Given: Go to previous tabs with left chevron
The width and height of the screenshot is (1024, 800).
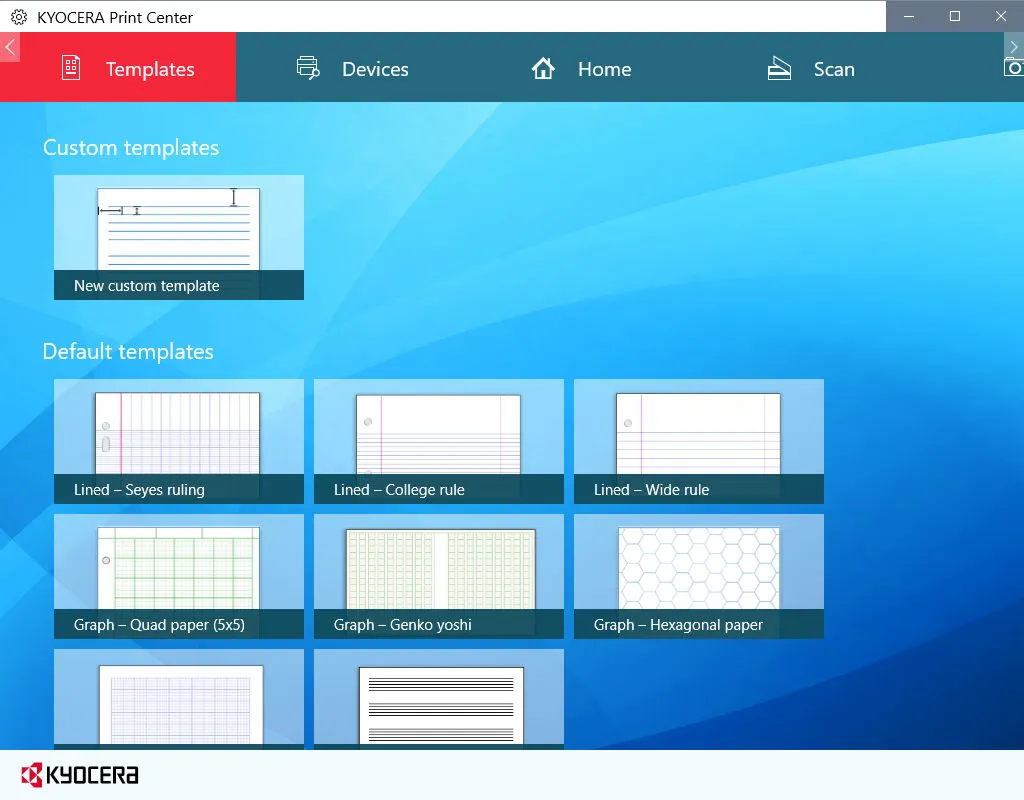Looking at the screenshot, I should click(x=10, y=46).
